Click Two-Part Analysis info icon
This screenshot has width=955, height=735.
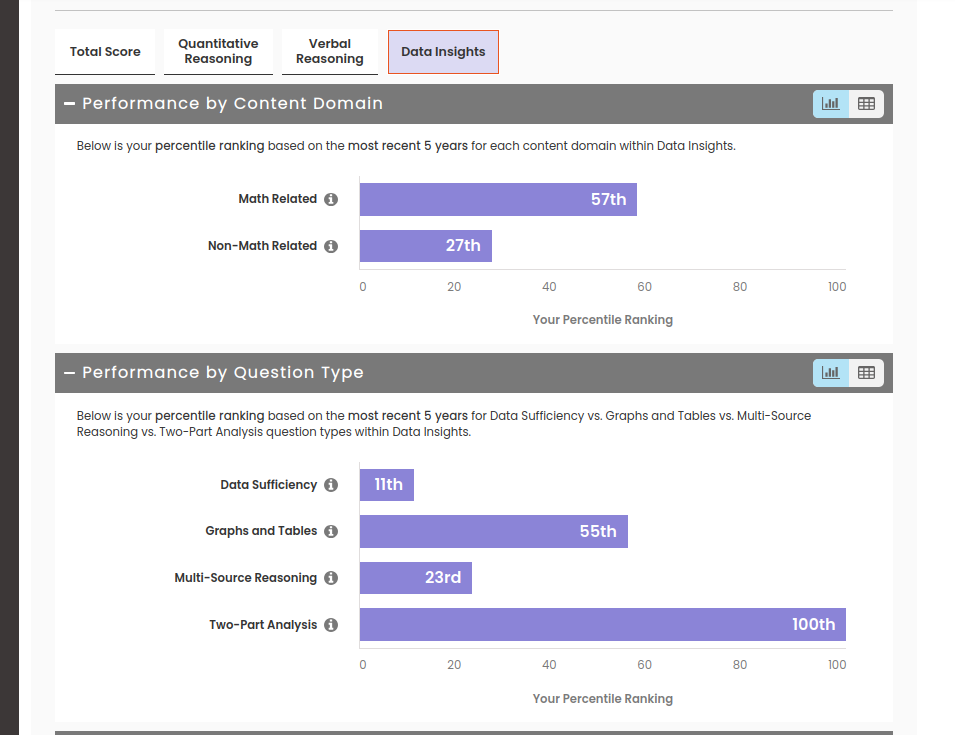click(331, 625)
